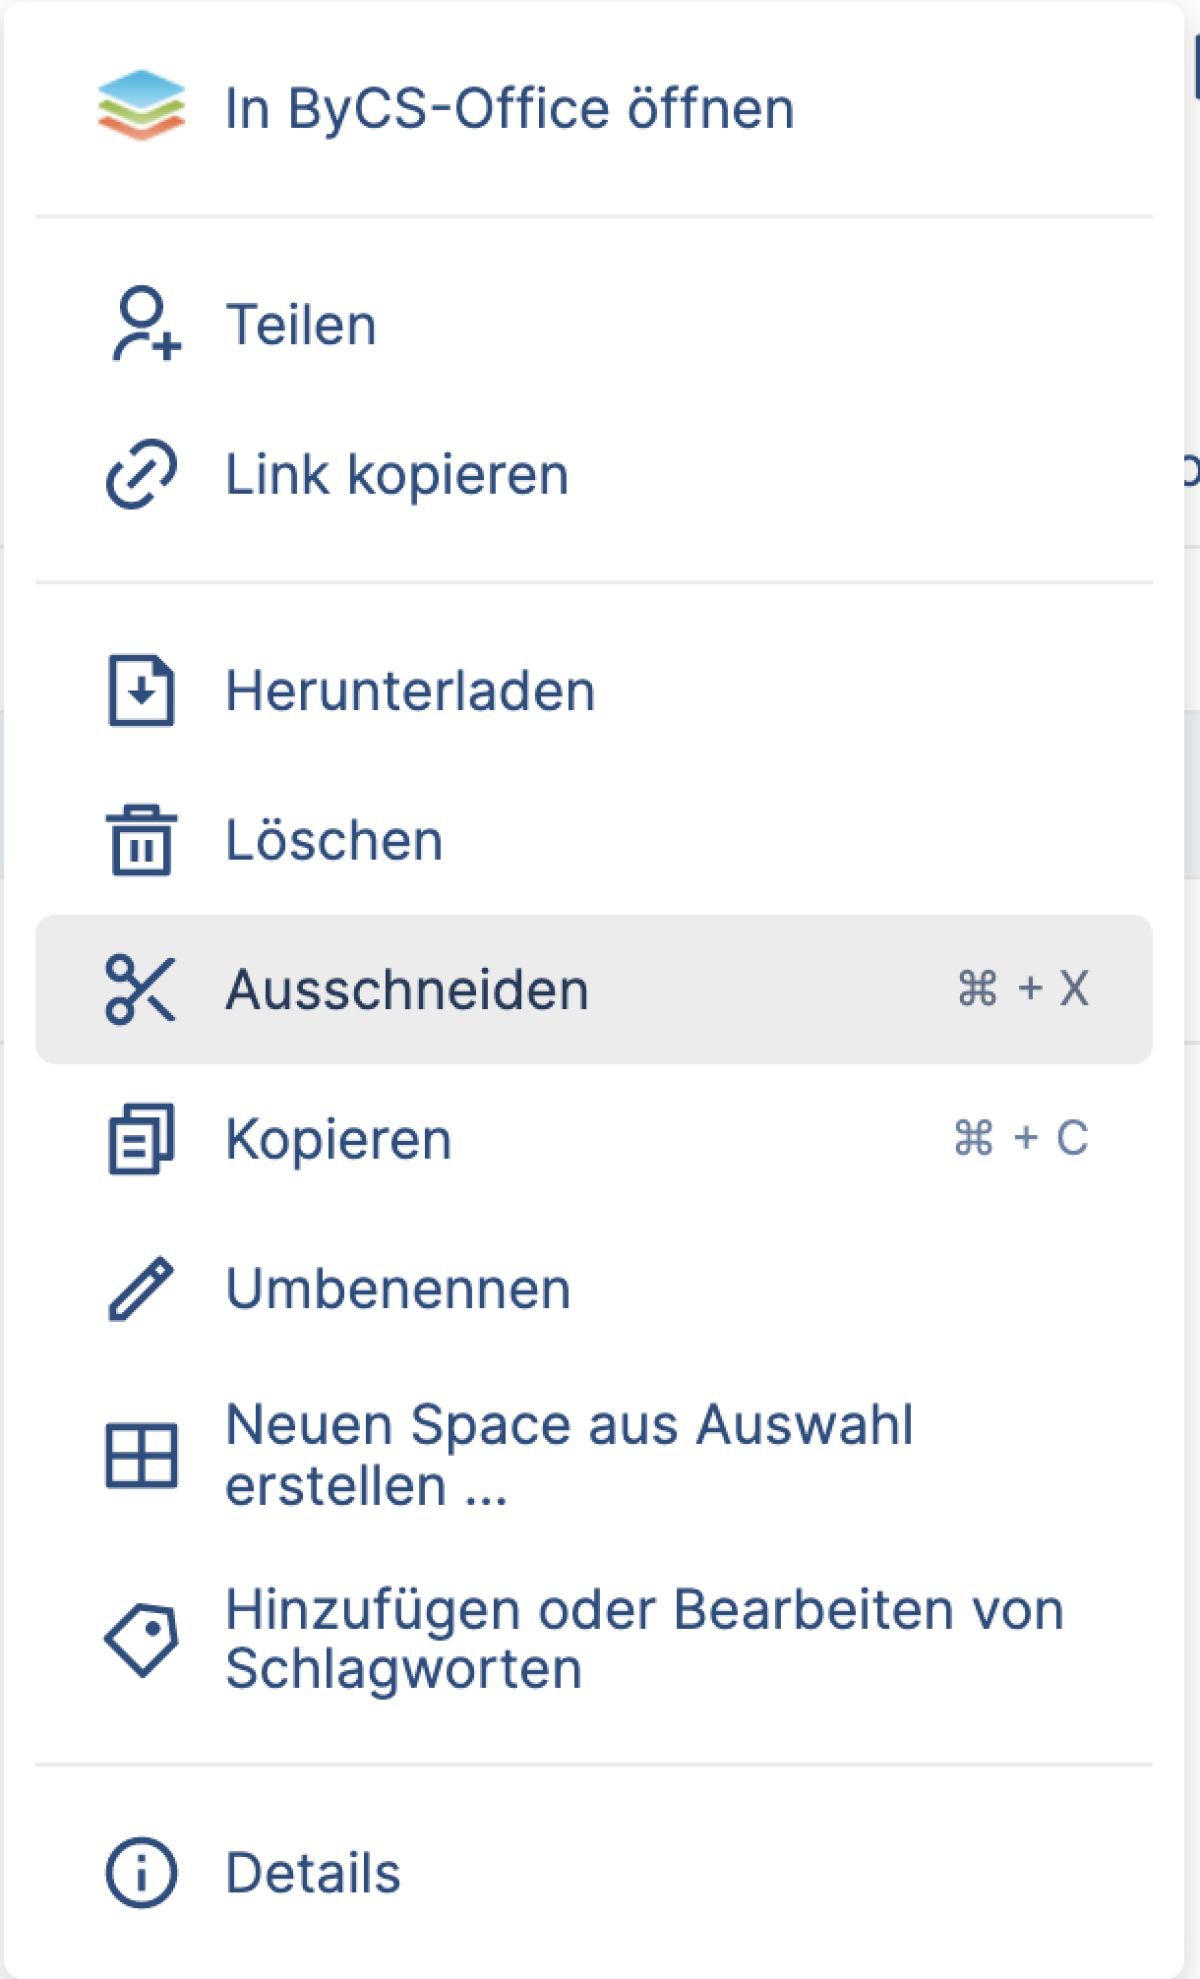Select 'Umbenennen' to rename the file

click(x=398, y=1289)
